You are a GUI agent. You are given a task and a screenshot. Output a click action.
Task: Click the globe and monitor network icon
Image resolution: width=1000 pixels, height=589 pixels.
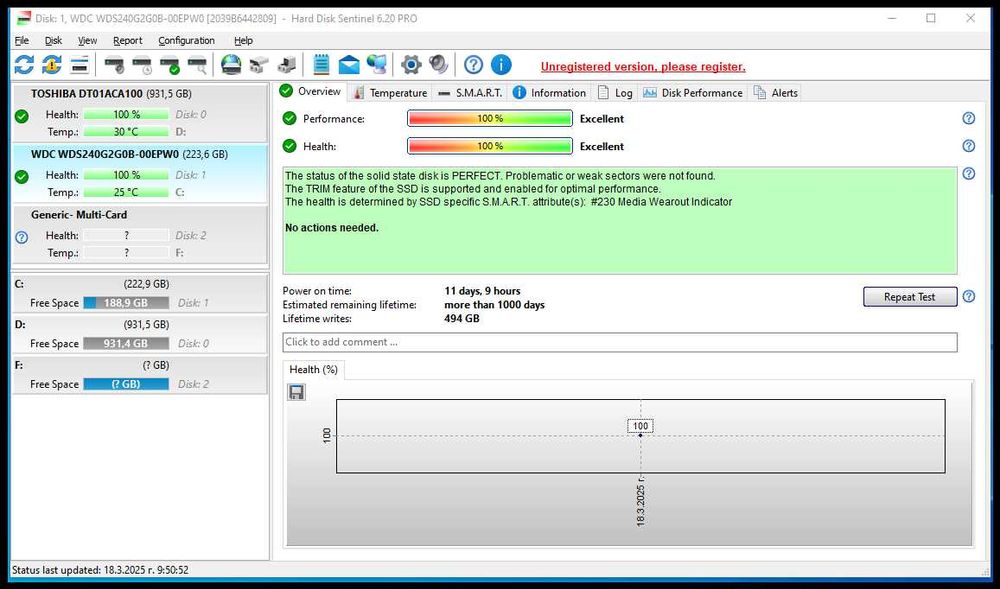coord(377,64)
